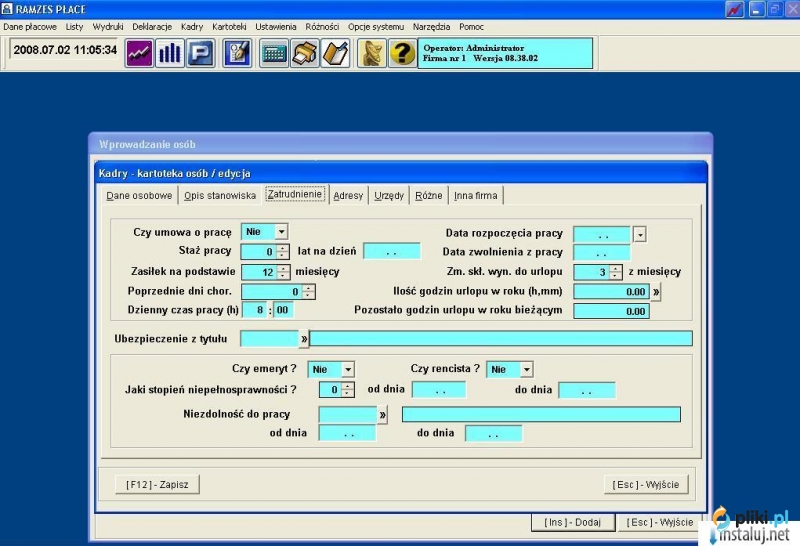Open the Deklaracje menu
The image size is (800, 546).
coord(152,27)
